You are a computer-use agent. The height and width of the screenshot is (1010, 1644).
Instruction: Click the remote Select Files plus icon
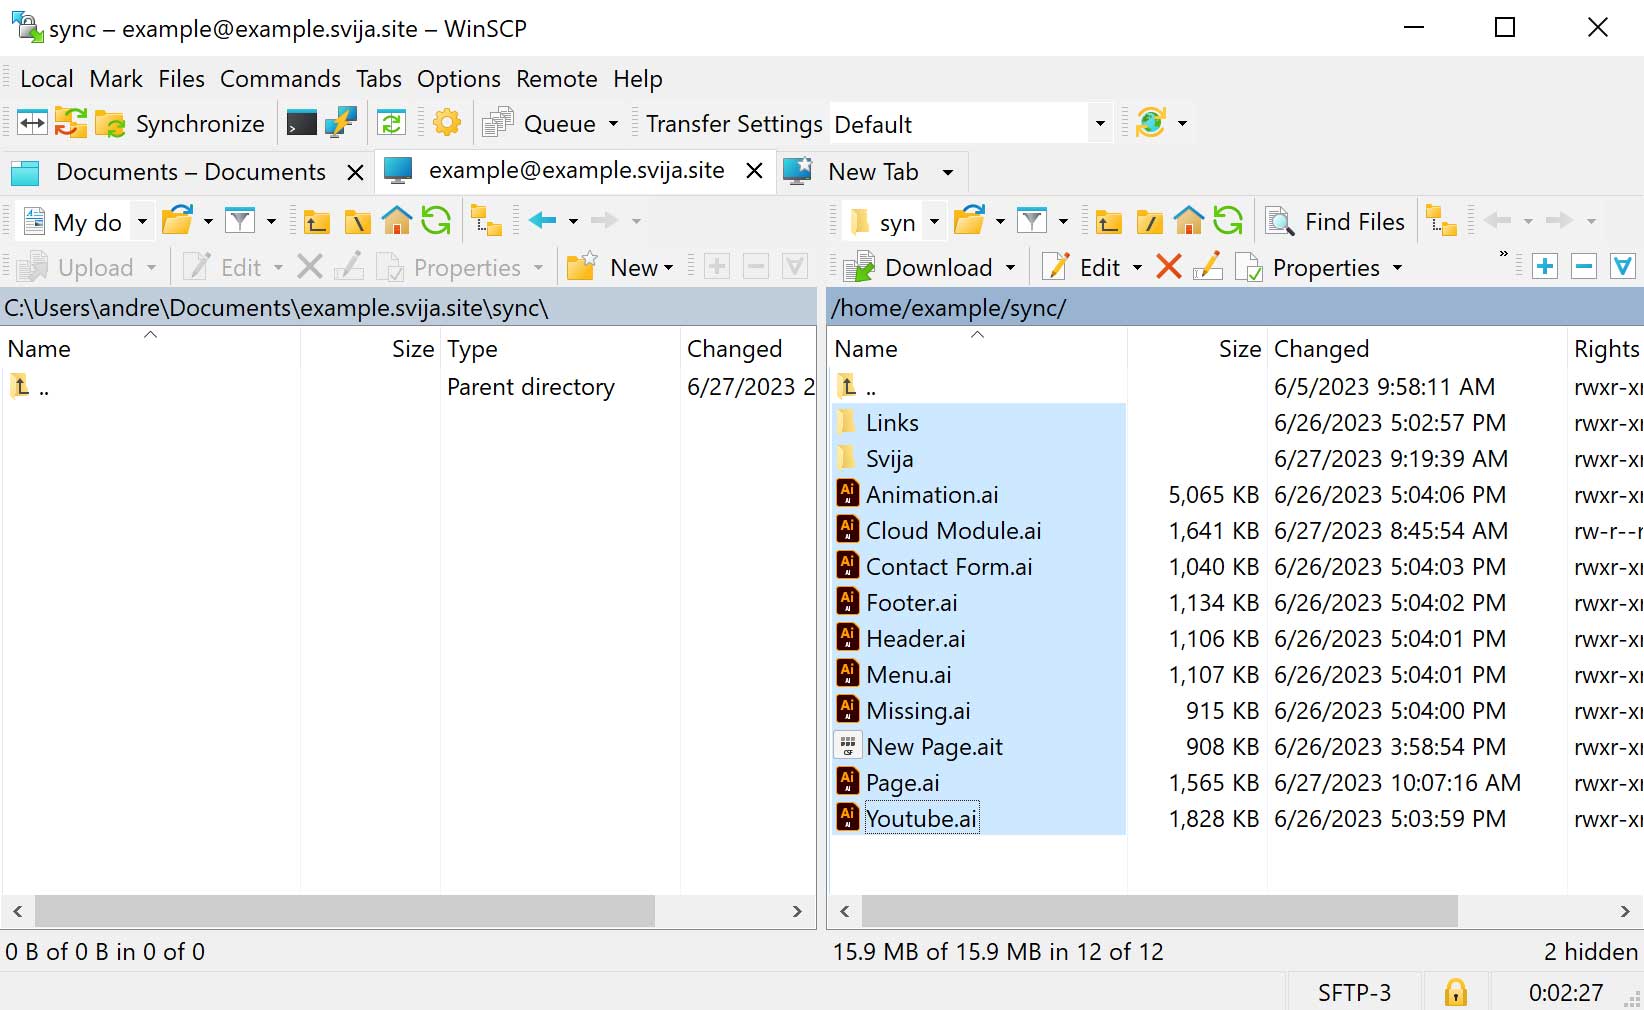[1545, 267]
